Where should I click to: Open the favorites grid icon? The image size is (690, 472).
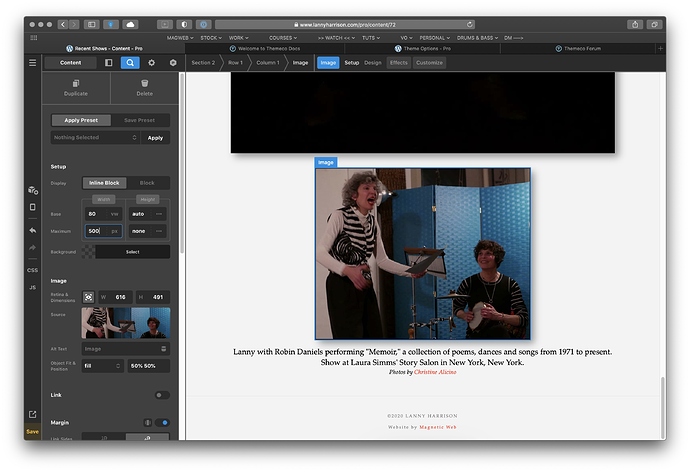(x=33, y=38)
